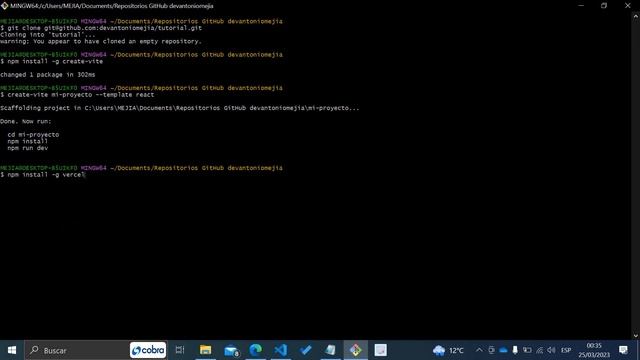Expand the hidden system tray icons chevron
Image resolution: width=640 pixels, height=360 pixels.
[479, 350]
